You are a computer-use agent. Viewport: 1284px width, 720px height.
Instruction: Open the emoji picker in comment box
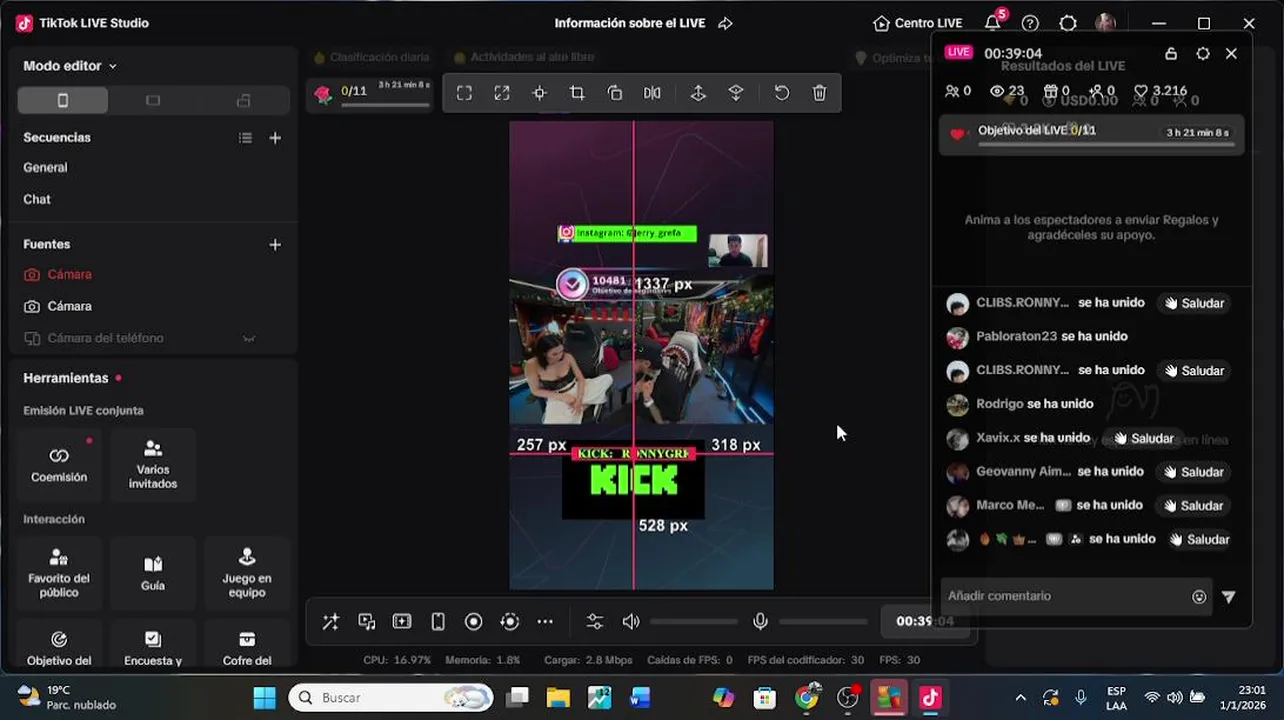pos(1199,597)
